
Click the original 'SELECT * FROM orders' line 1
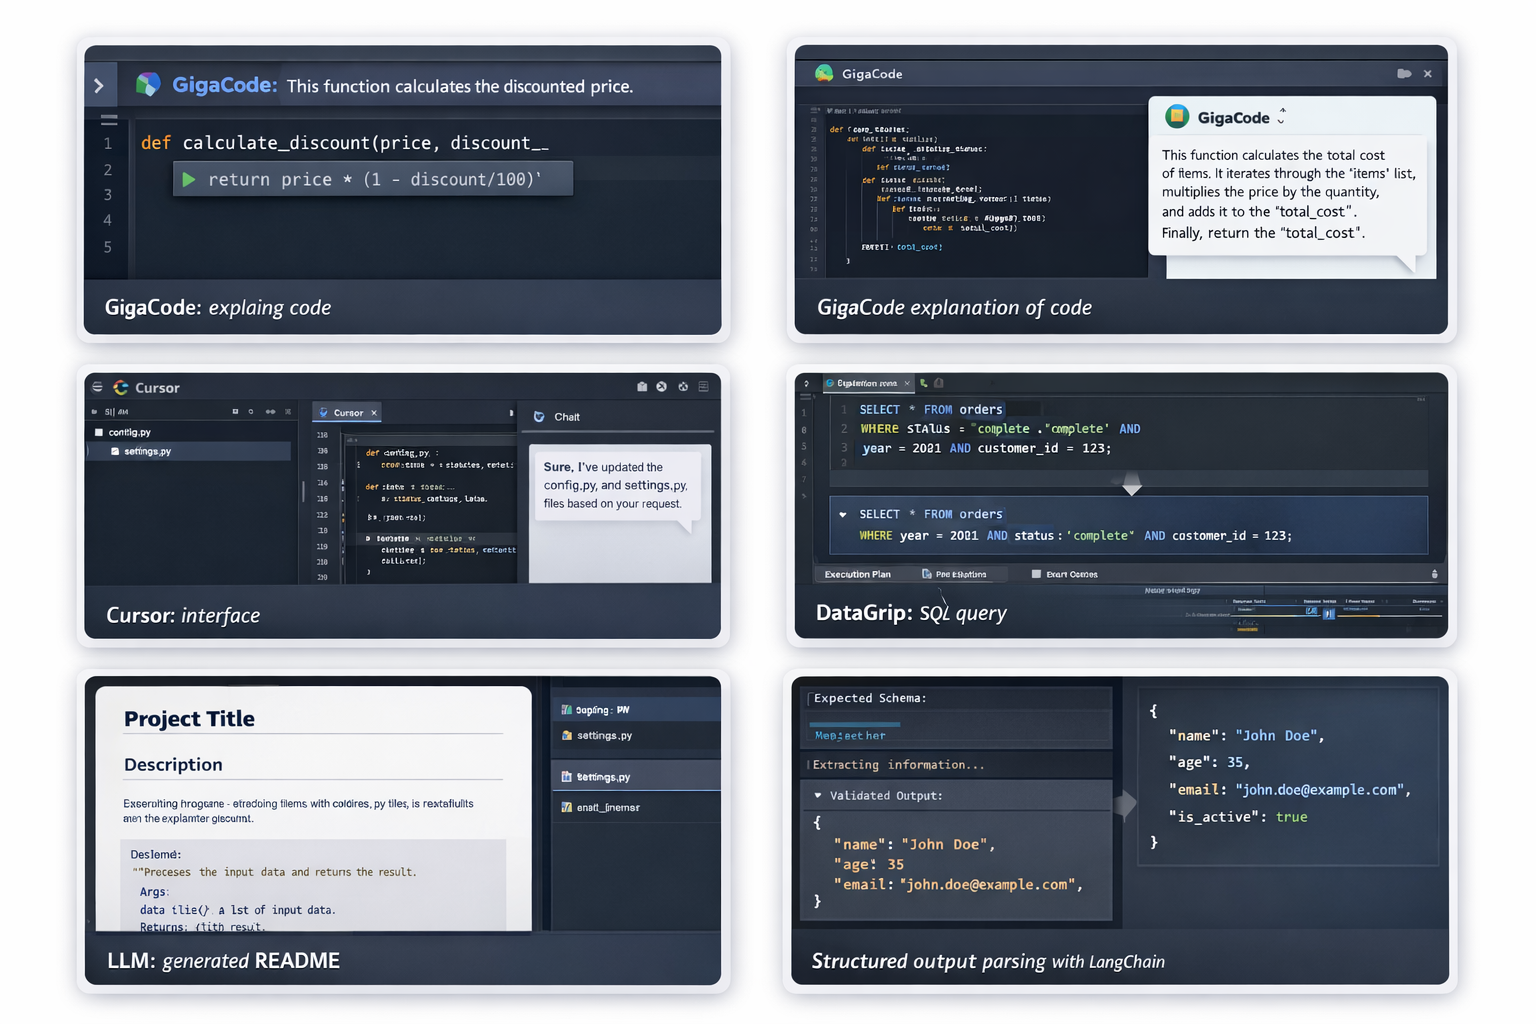pyautogui.click(x=931, y=409)
